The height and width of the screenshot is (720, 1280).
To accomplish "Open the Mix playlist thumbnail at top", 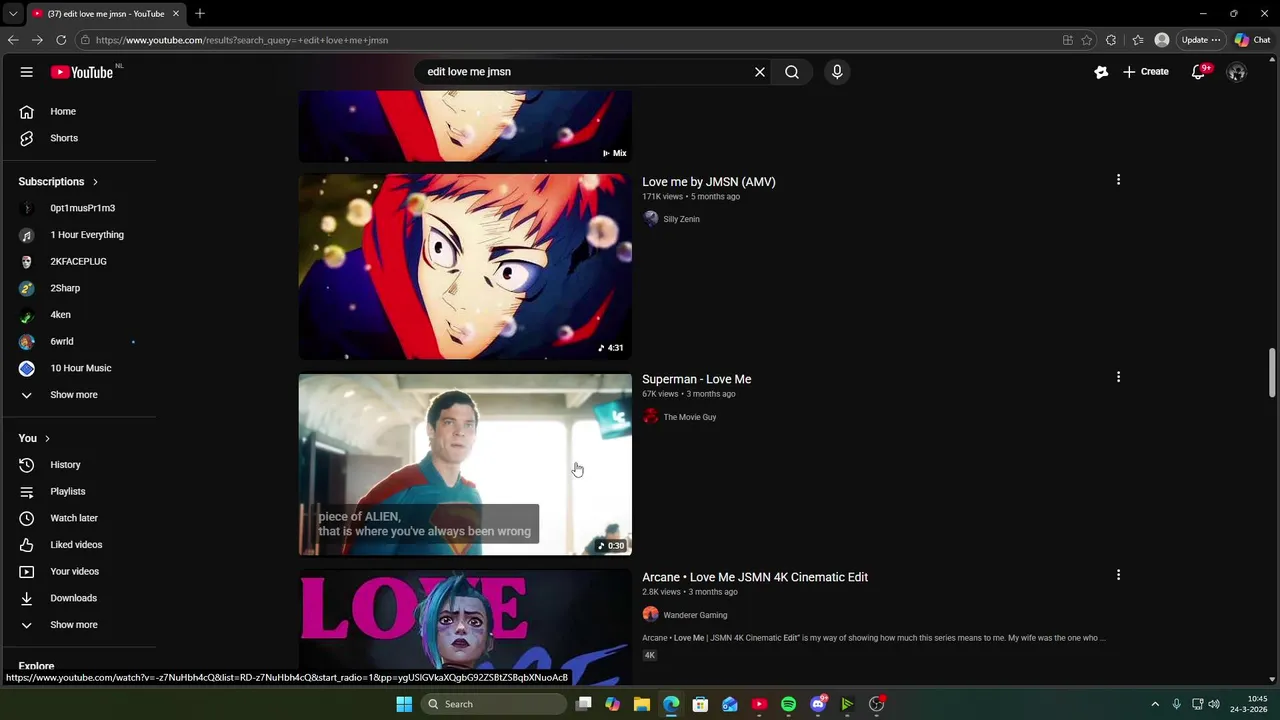I will (465, 126).
